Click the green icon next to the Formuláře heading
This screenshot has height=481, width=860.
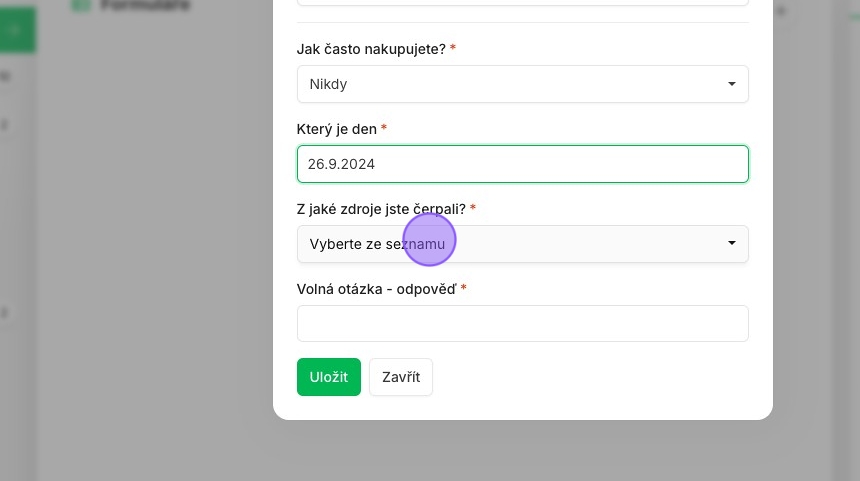click(x=81, y=5)
